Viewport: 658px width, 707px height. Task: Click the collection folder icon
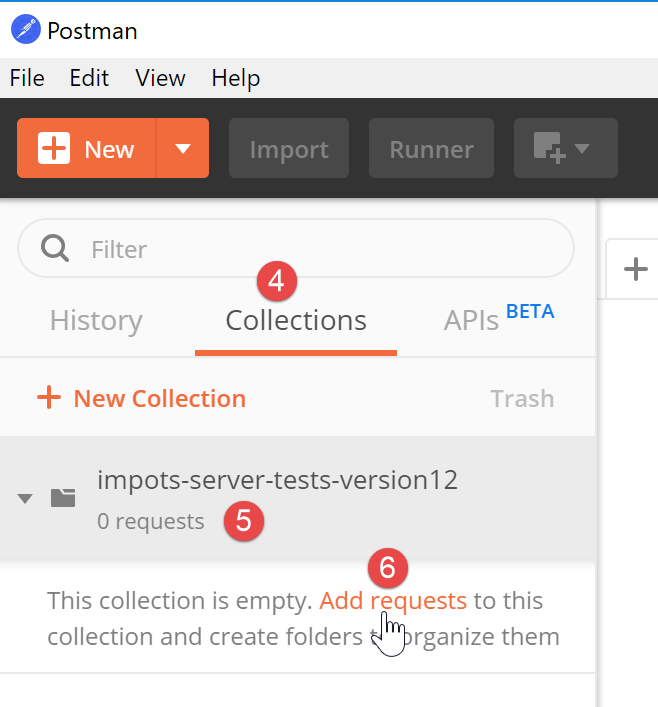(x=63, y=497)
